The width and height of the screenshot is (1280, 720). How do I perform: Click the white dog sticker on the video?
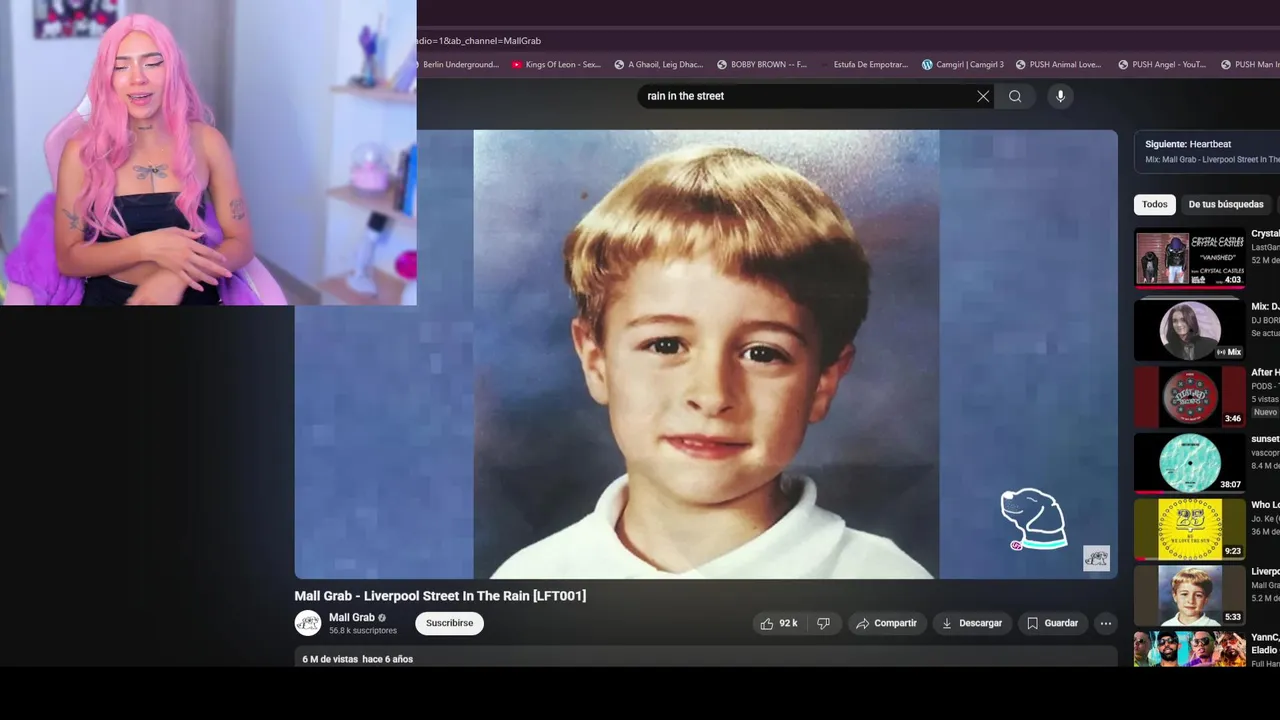tap(1033, 519)
